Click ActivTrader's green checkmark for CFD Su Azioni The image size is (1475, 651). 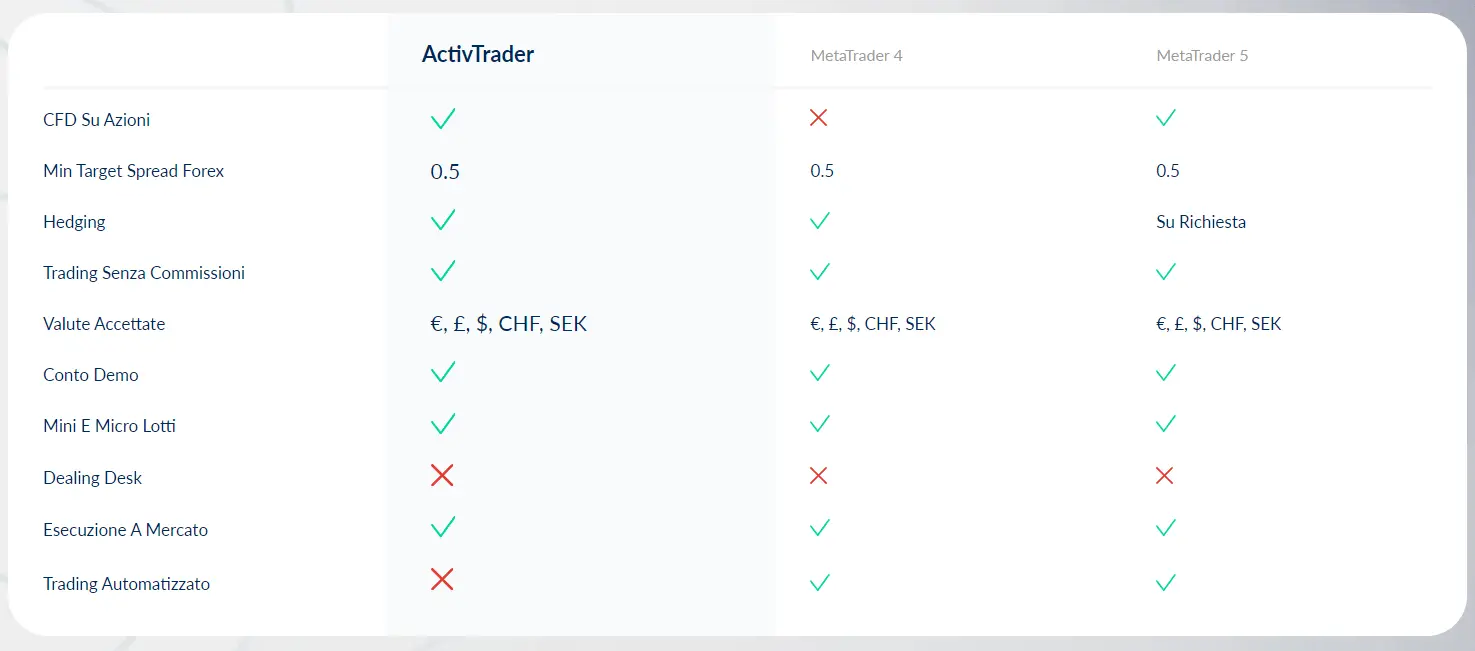pyautogui.click(x=443, y=119)
